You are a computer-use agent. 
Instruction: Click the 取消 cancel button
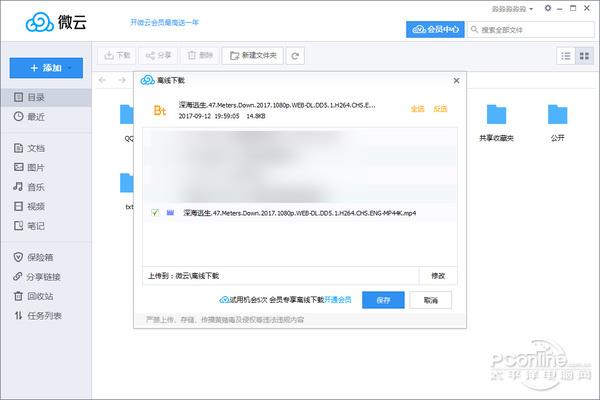[x=430, y=300]
